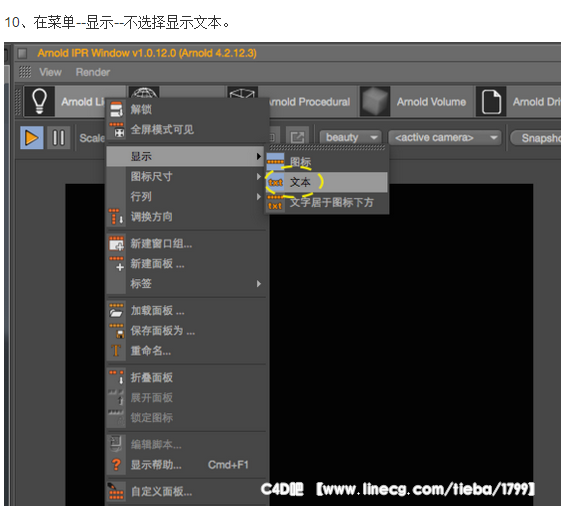Click the Arnold IPR Window title checkbox icon

tap(23, 53)
